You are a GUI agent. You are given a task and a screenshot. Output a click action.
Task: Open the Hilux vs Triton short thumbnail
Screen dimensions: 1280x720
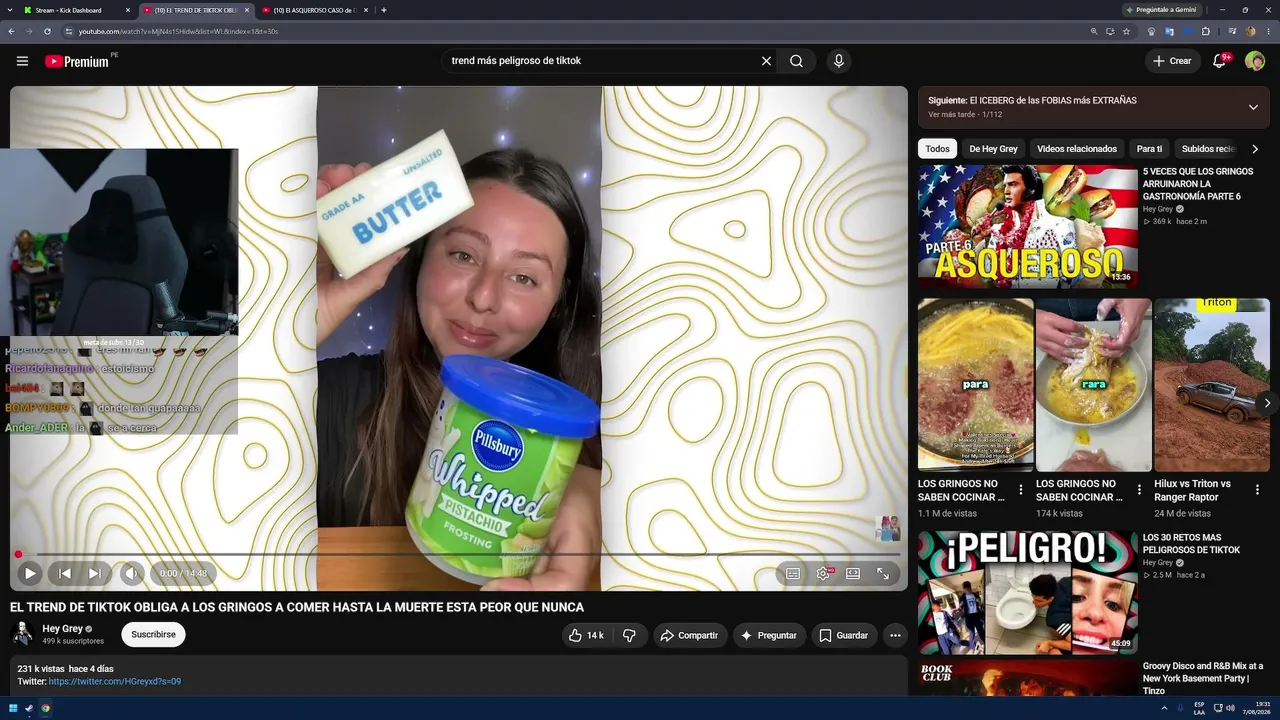tap(1212, 385)
